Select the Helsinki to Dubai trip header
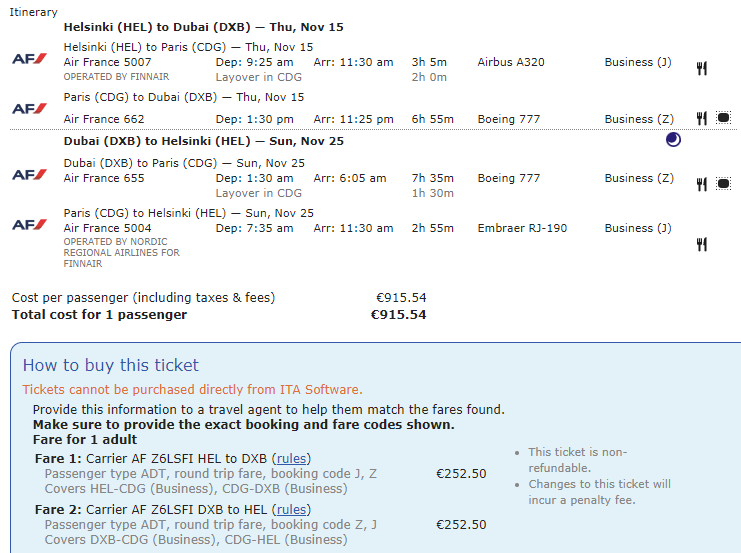The height and width of the screenshot is (553, 741). pos(203,27)
